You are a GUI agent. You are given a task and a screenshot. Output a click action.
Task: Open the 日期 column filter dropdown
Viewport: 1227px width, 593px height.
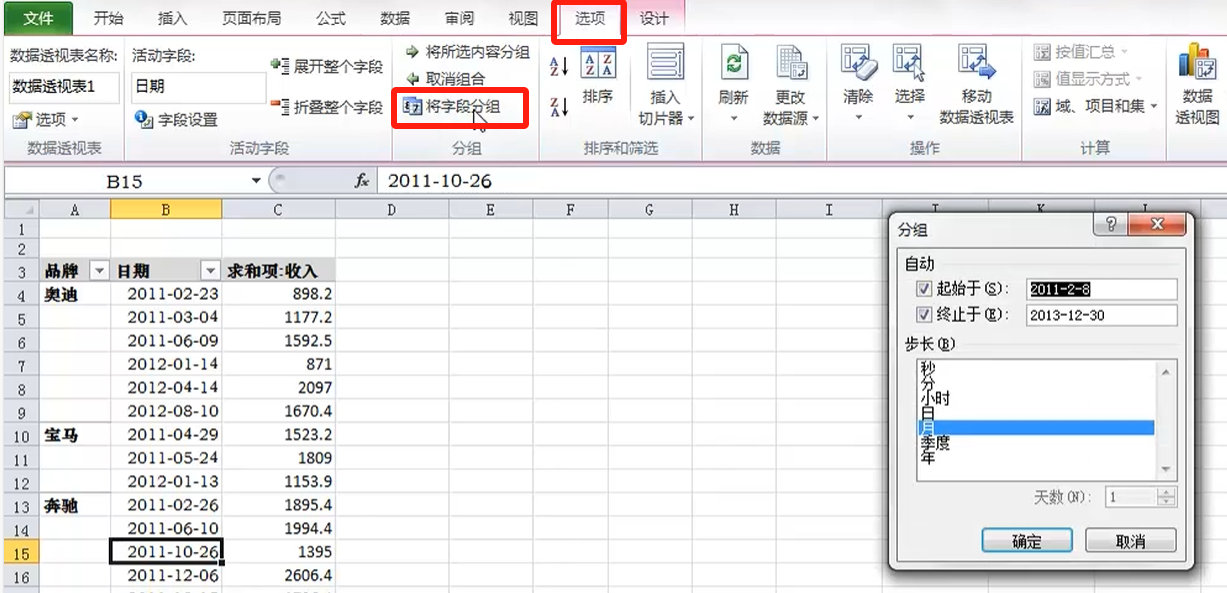pyautogui.click(x=210, y=271)
